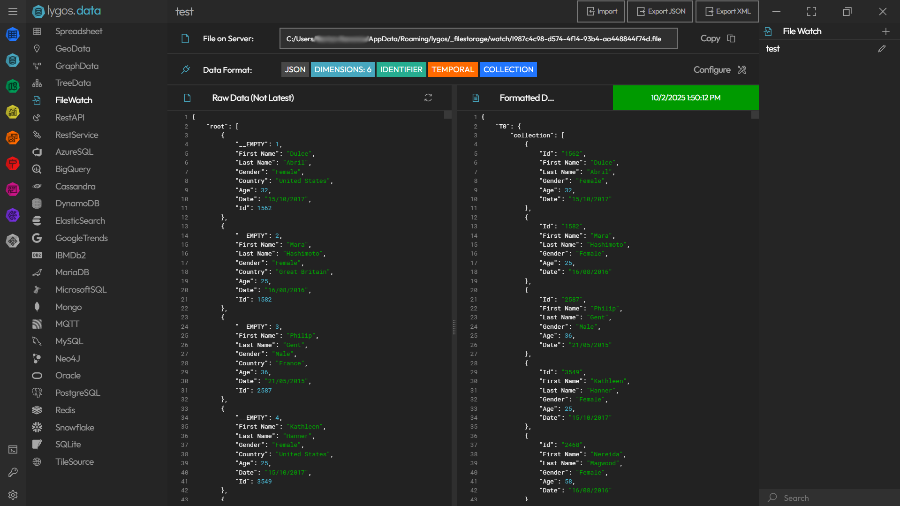Screen dimensions: 900x506
Task: Click Export JSON button
Action: point(660,11)
